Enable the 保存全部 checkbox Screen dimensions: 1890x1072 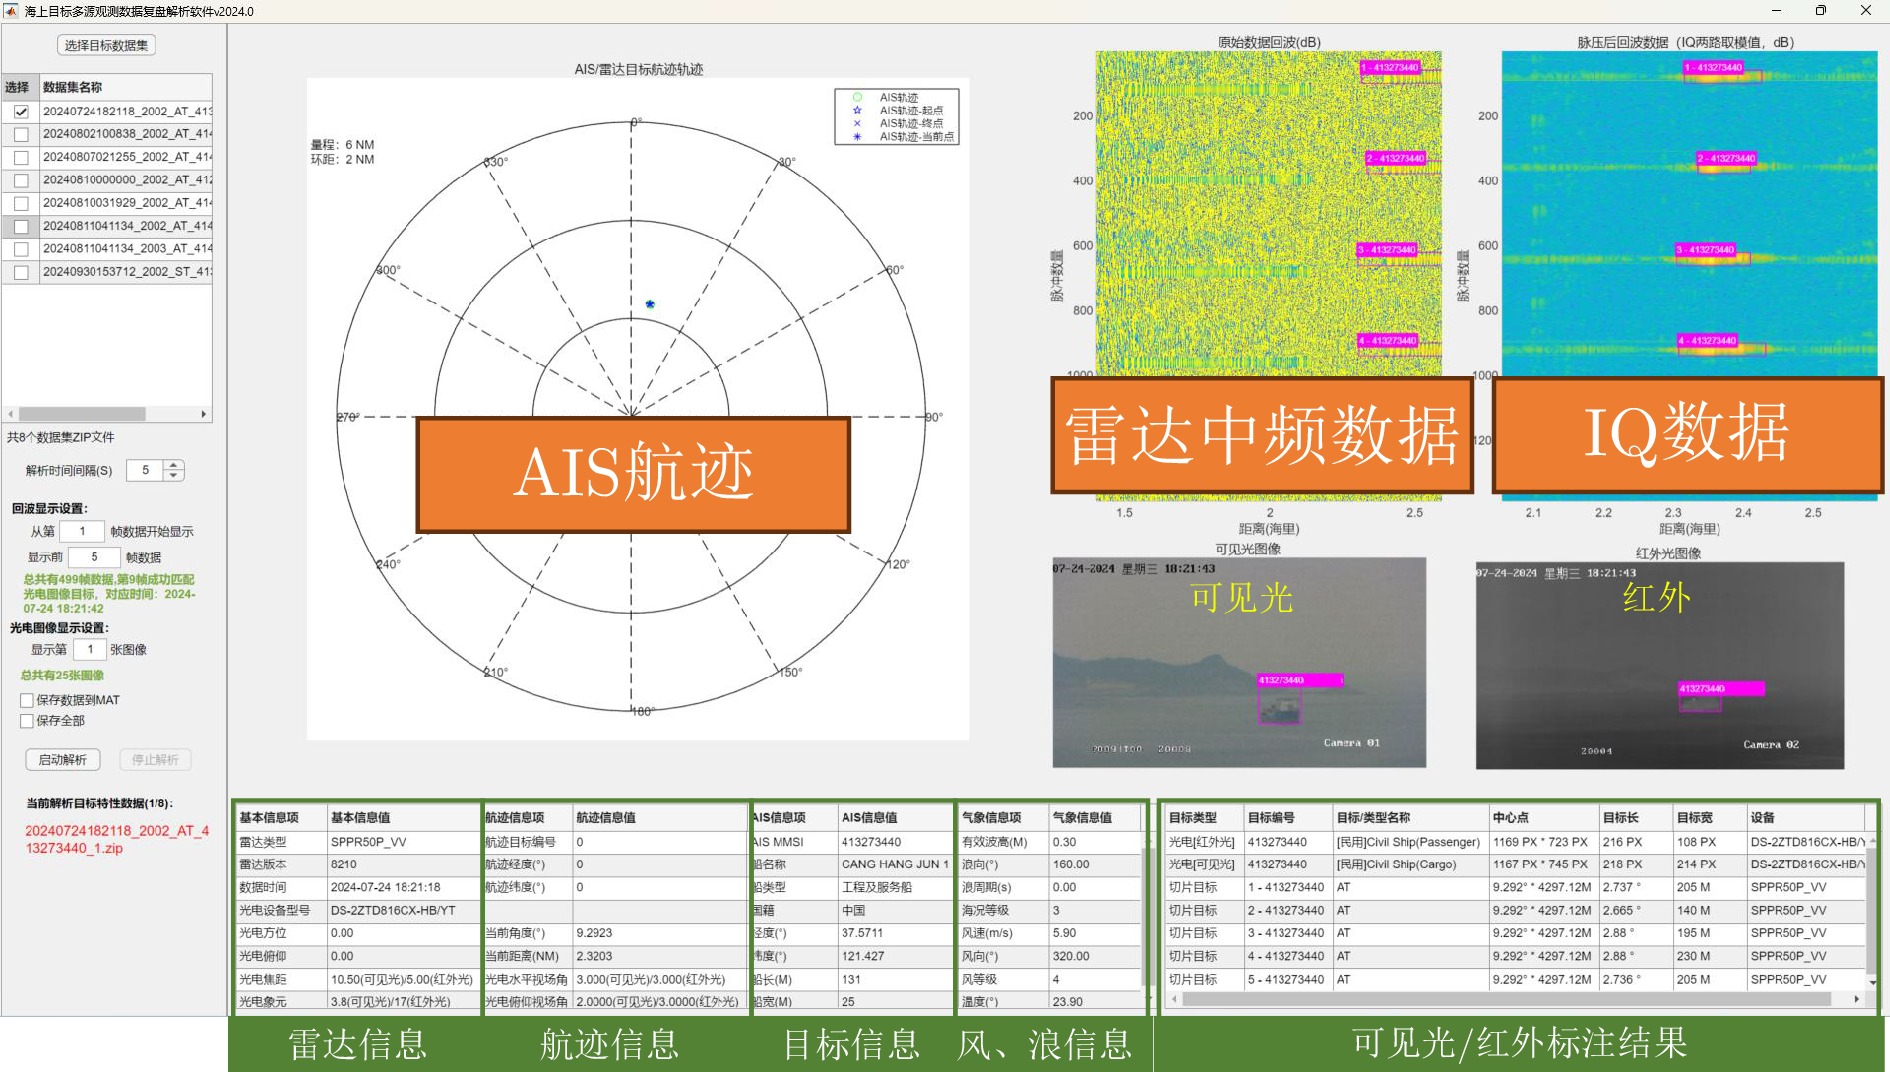pos(27,721)
